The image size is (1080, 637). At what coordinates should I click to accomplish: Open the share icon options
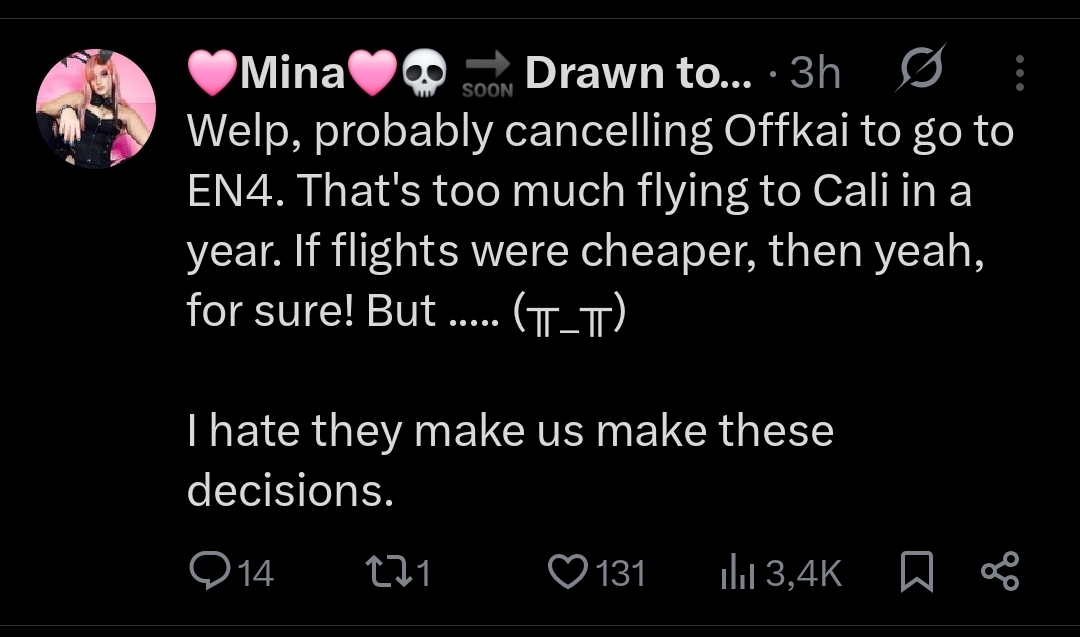[x=999, y=572]
